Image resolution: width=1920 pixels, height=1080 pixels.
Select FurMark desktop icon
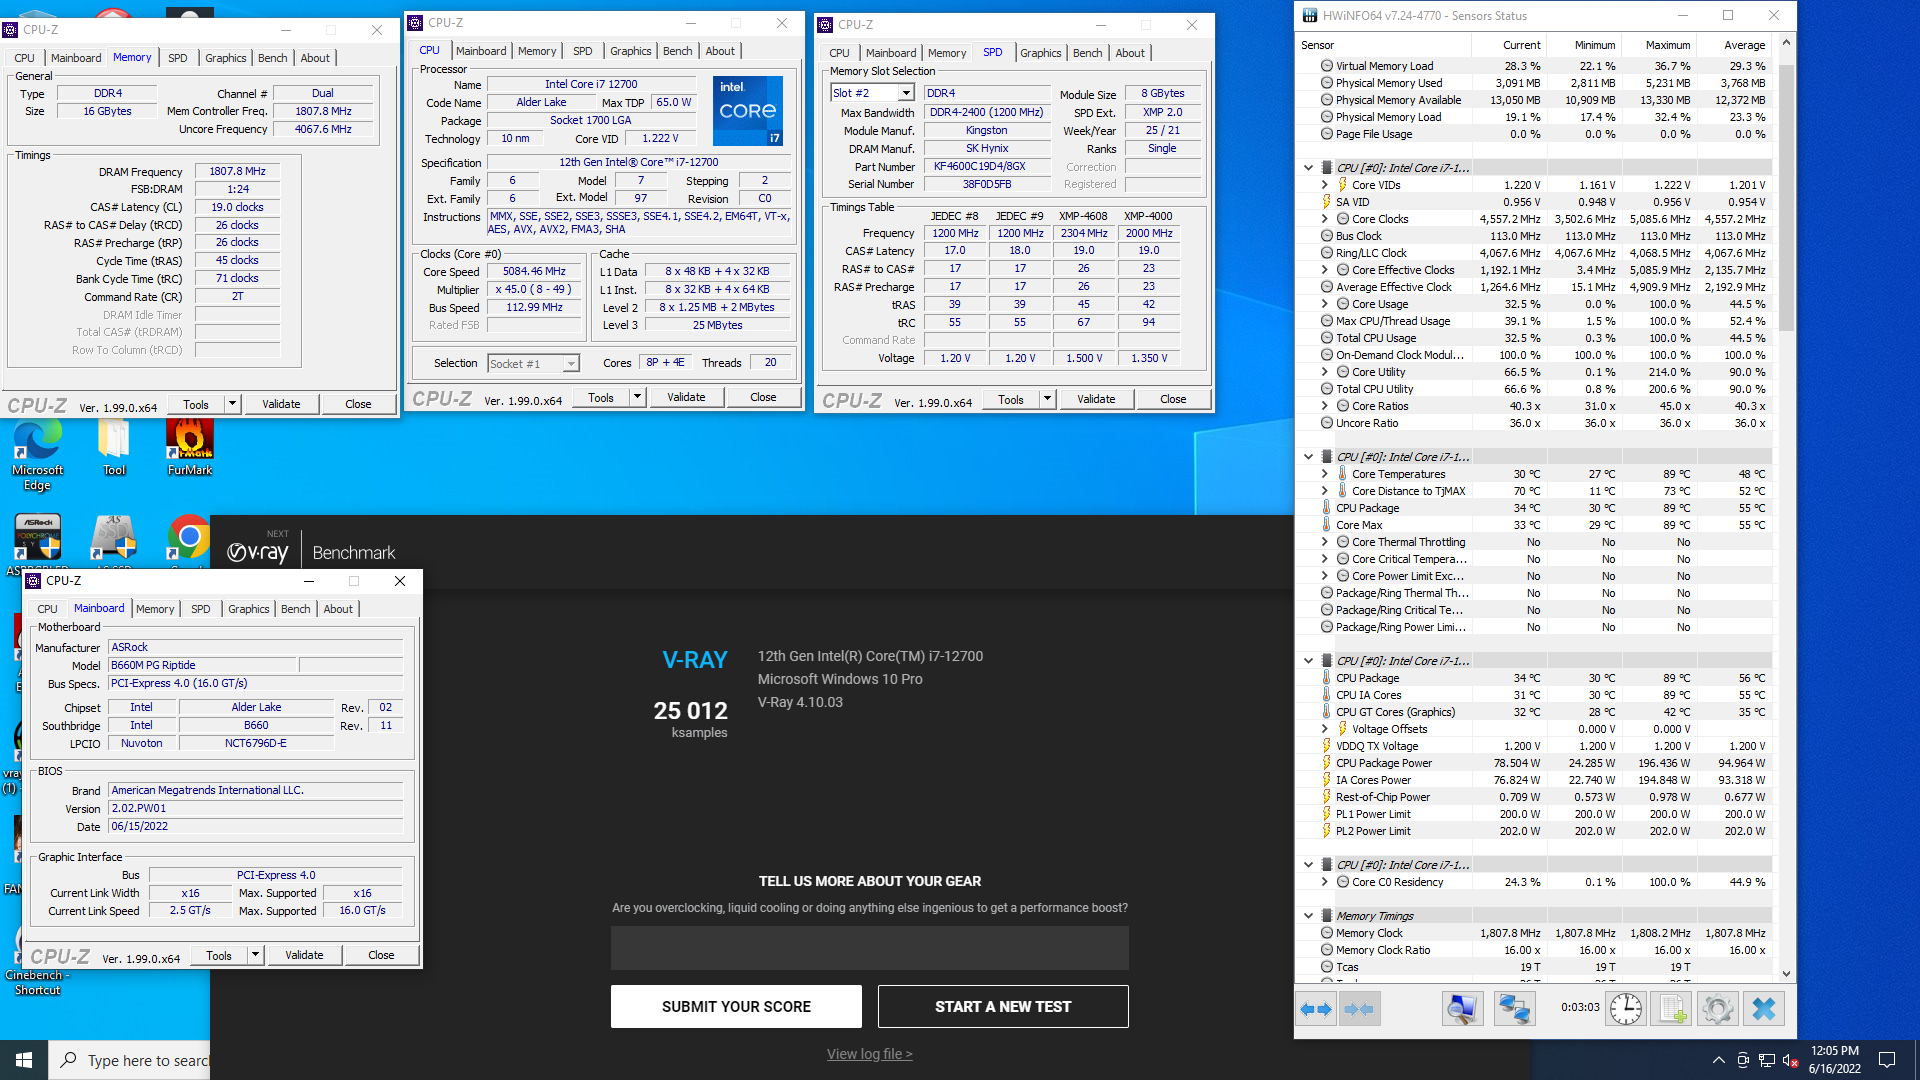(x=190, y=449)
